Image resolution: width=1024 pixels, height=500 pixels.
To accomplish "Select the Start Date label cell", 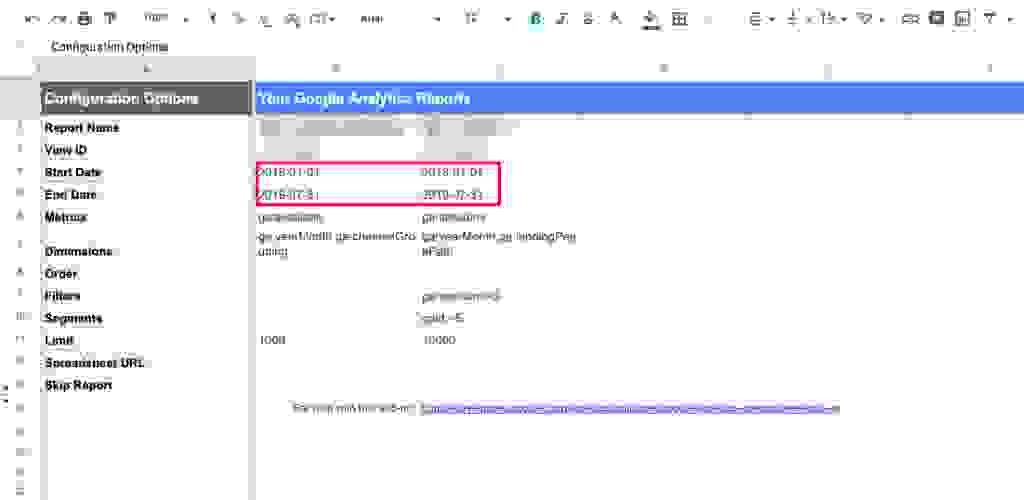I will coord(145,172).
